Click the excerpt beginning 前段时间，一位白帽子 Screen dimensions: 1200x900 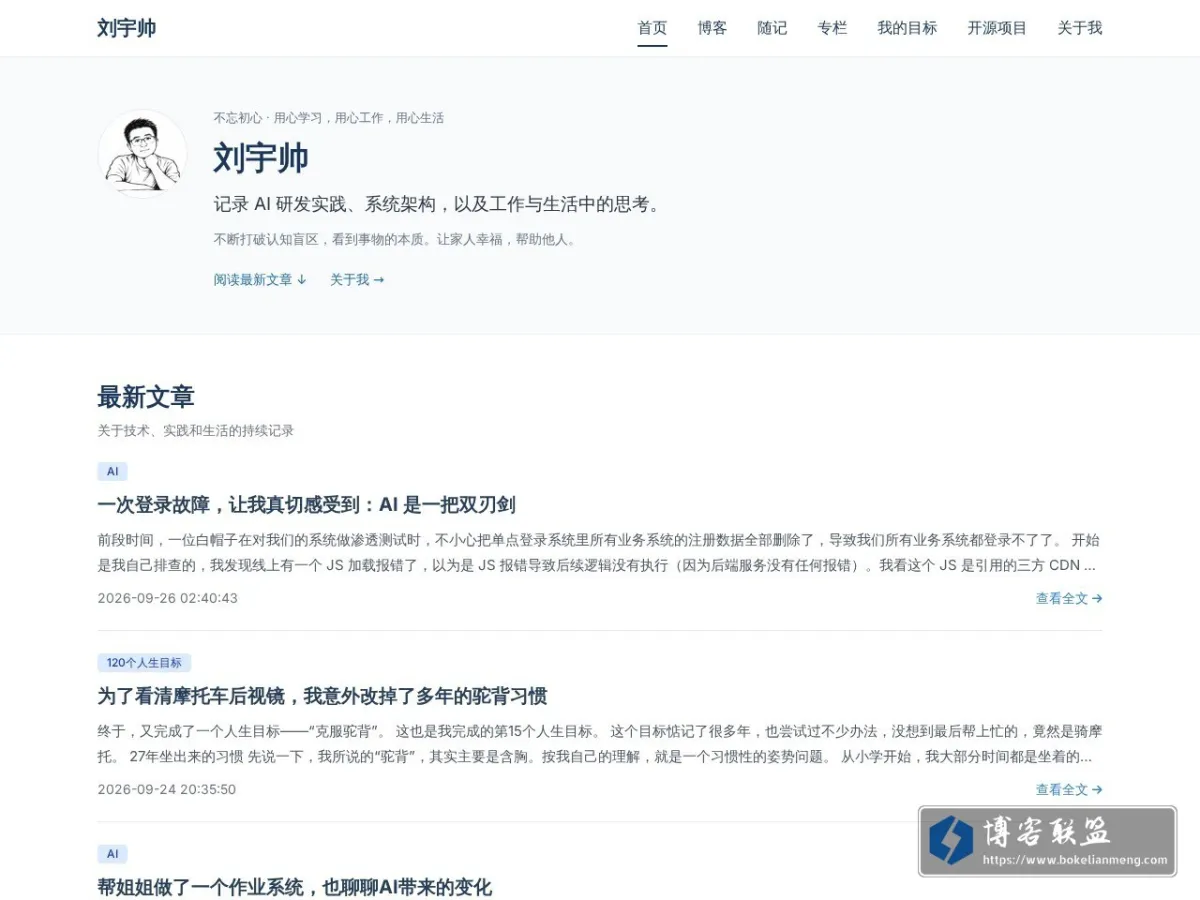[598, 552]
